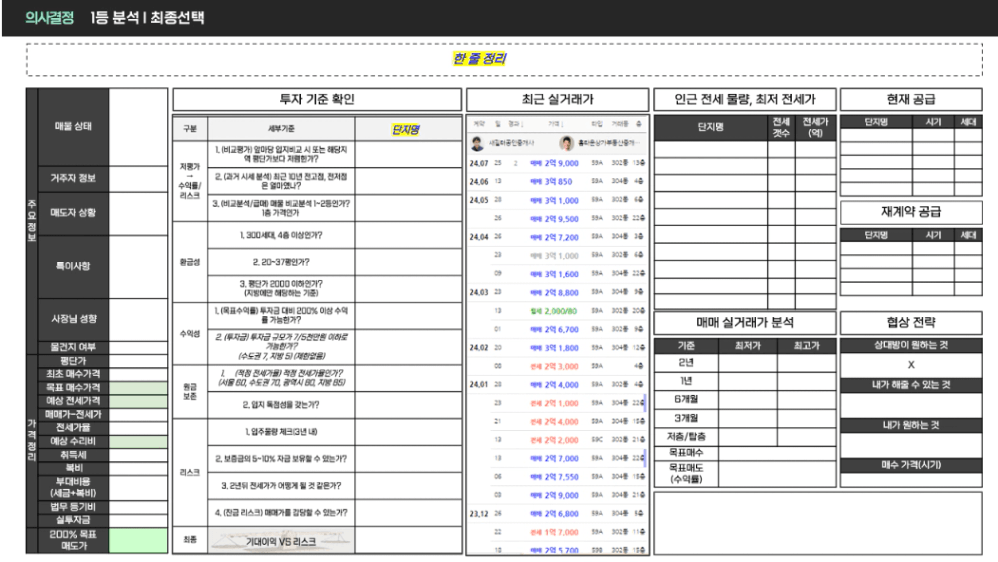Screen dimensions: 998x562
Task: Click the second realtor's profile avatar
Action: (x=566, y=143)
